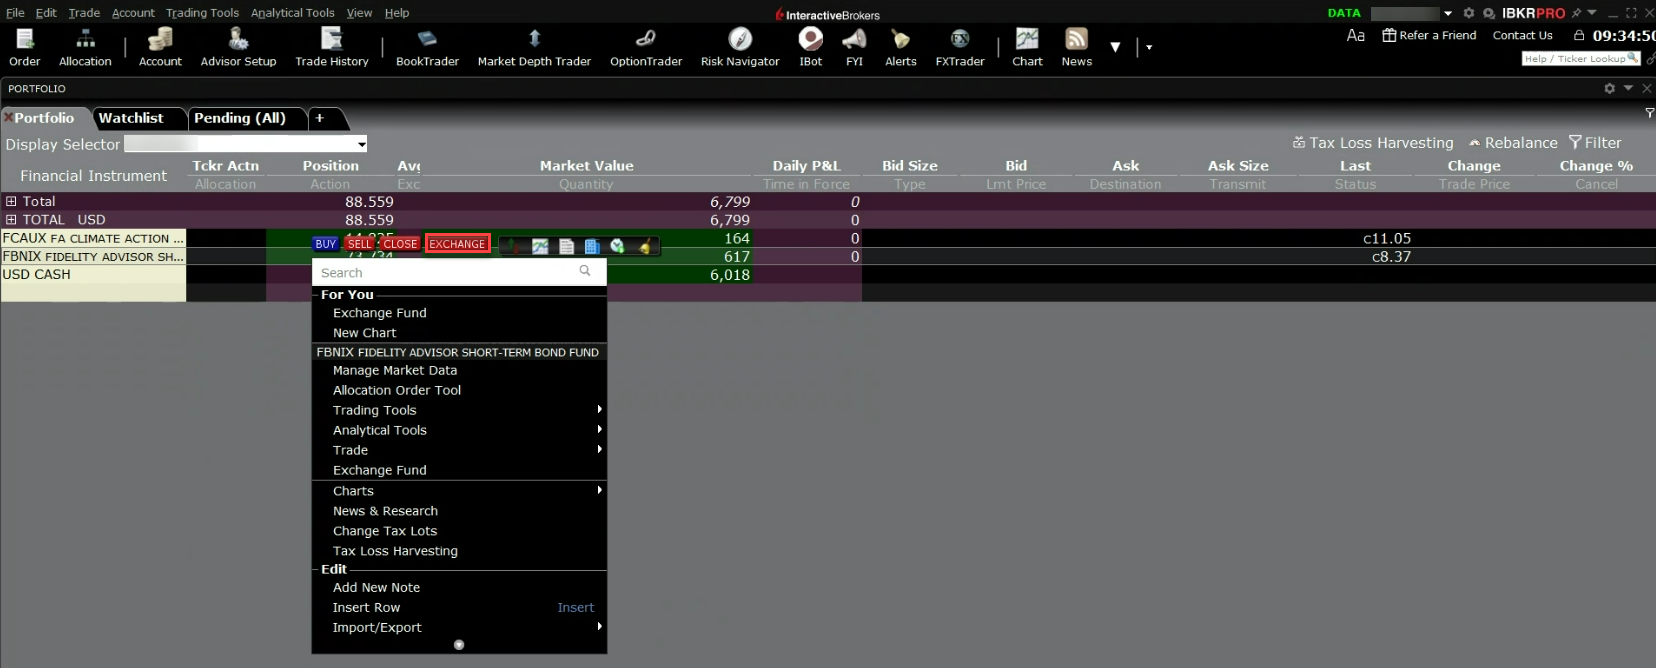This screenshot has width=1656, height=668.
Task: Open the account selector dropdown arrow
Action: click(1448, 13)
